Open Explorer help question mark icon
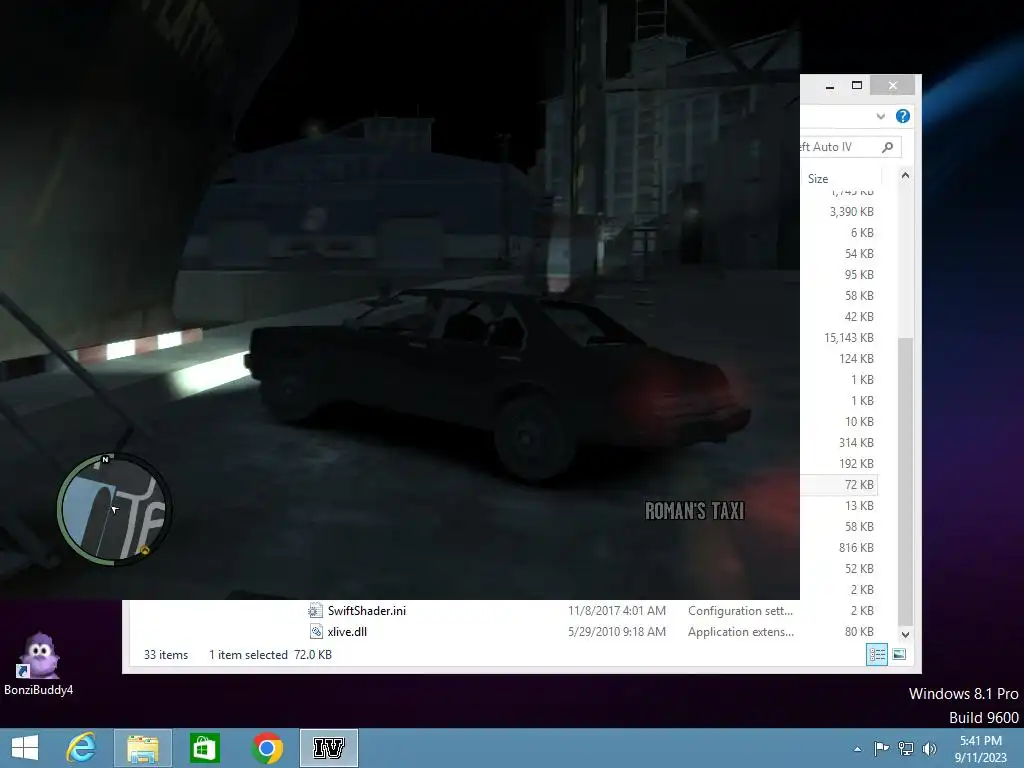The image size is (1024, 768). coord(903,116)
